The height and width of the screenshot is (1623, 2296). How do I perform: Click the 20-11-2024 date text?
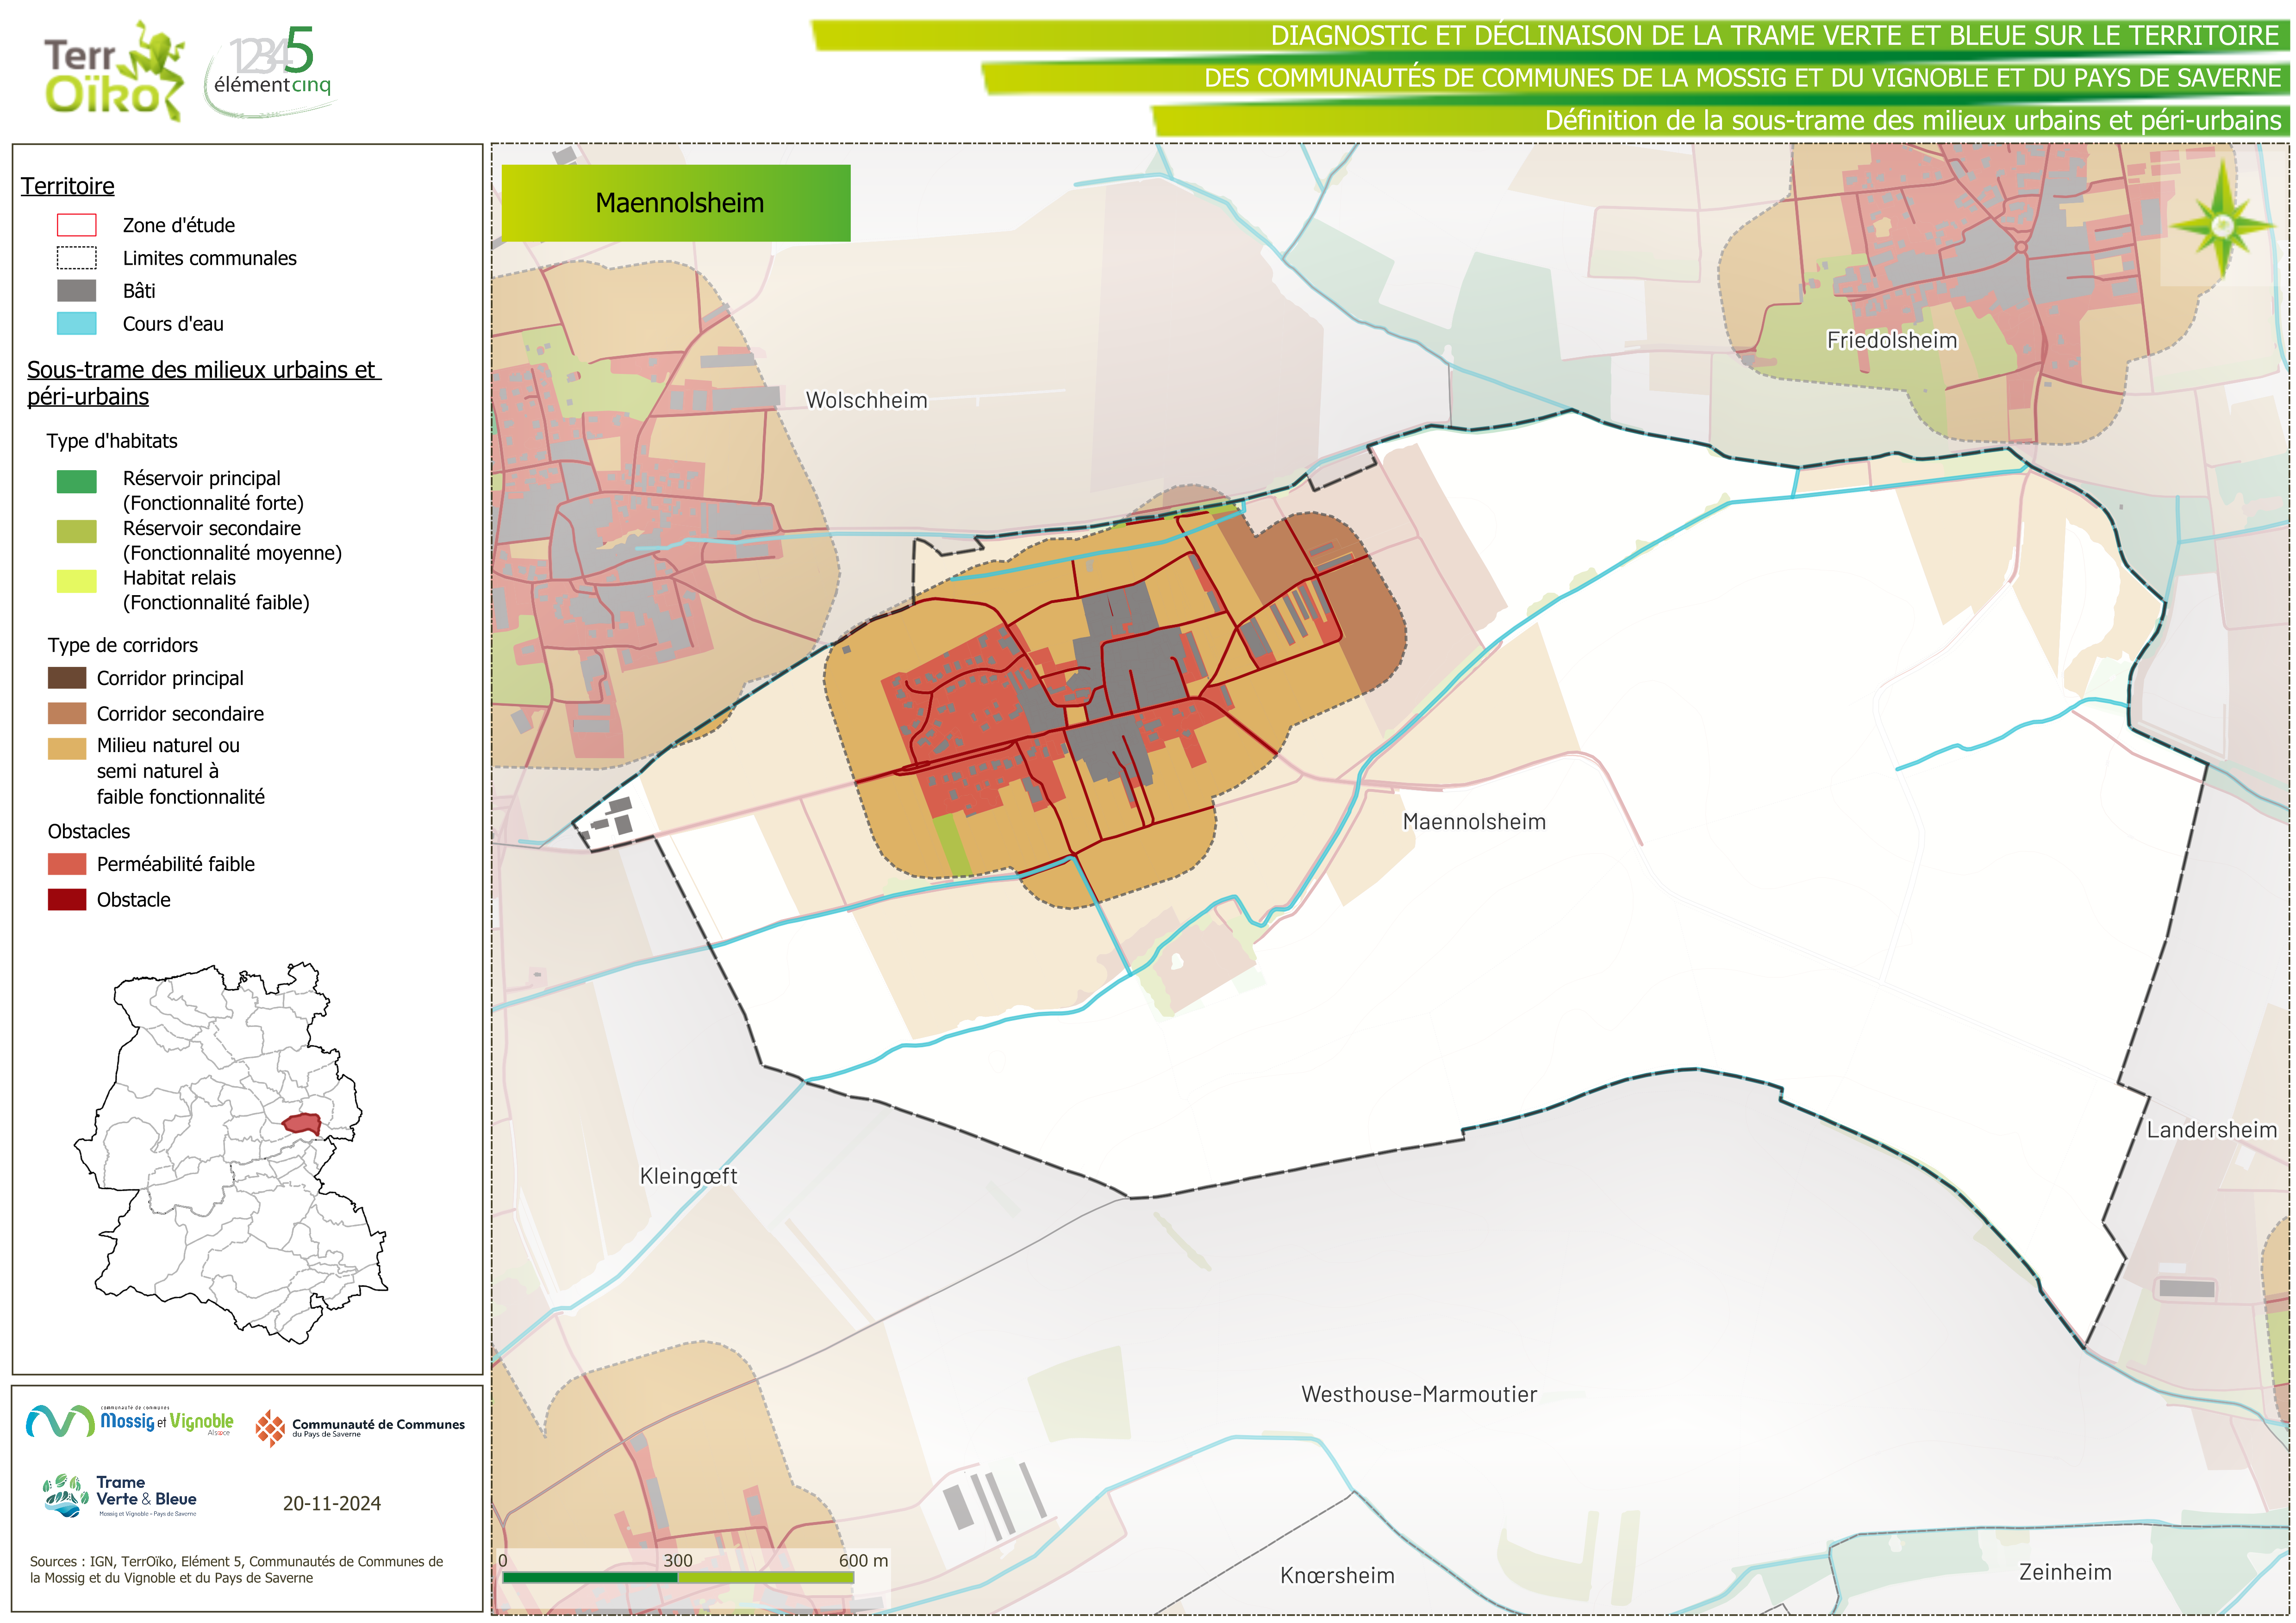pos(331,1503)
